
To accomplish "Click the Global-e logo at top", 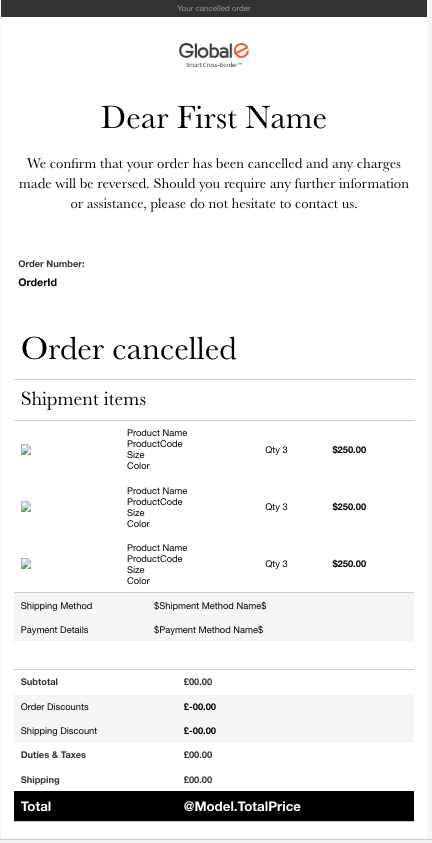I will click(214, 55).
